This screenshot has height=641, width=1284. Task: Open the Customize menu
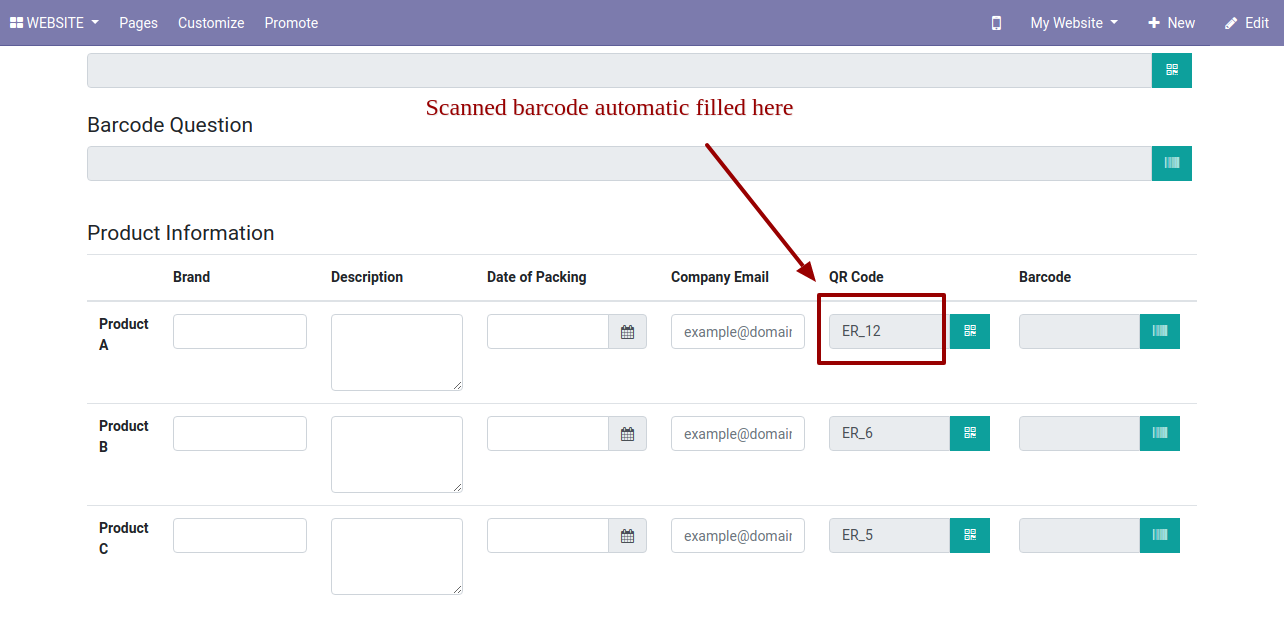click(211, 23)
